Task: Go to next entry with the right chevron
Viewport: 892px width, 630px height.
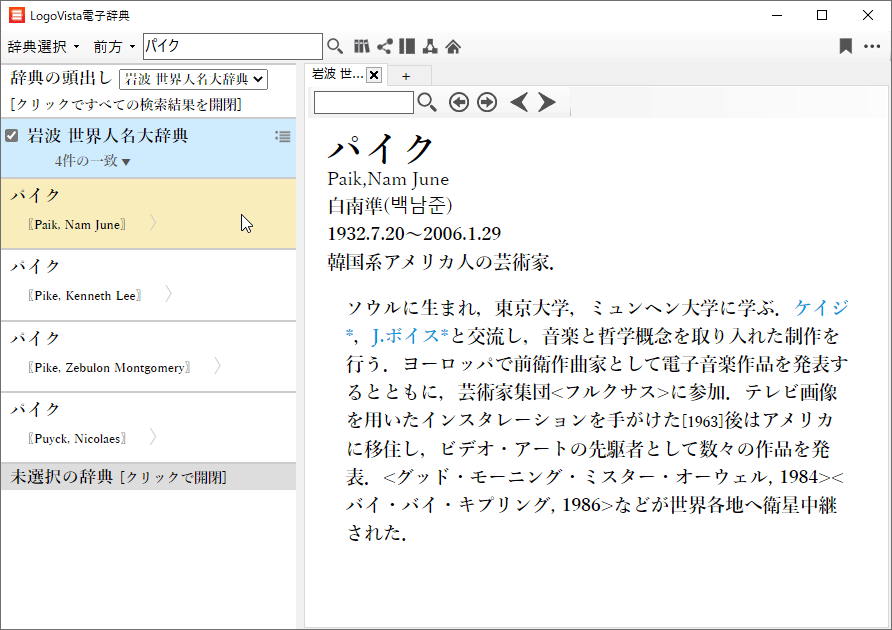Action: pyautogui.click(x=547, y=102)
